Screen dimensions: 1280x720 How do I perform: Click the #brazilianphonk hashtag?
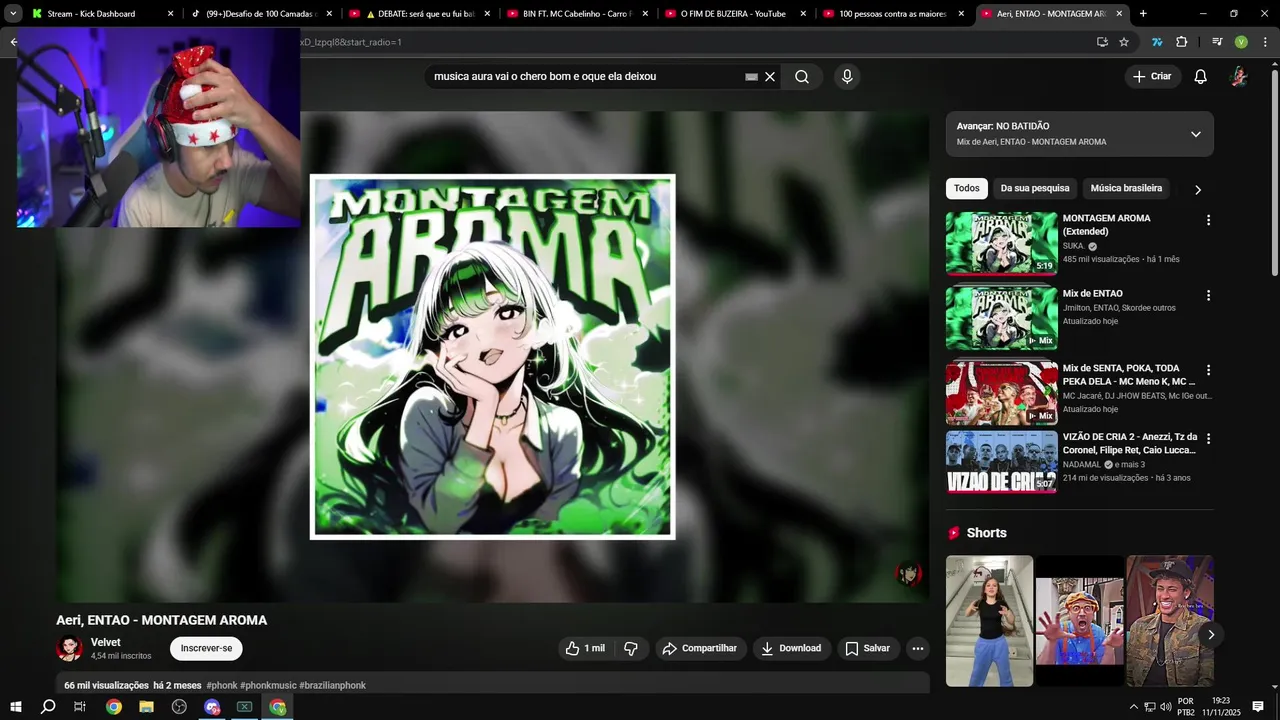pos(333,686)
